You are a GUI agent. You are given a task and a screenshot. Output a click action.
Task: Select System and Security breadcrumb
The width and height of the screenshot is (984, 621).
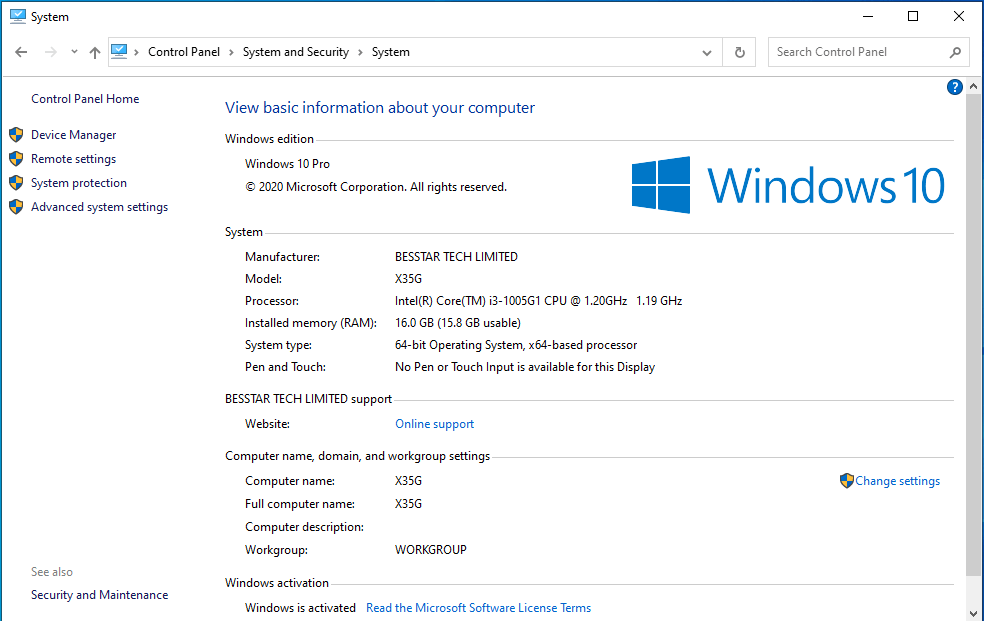(296, 52)
